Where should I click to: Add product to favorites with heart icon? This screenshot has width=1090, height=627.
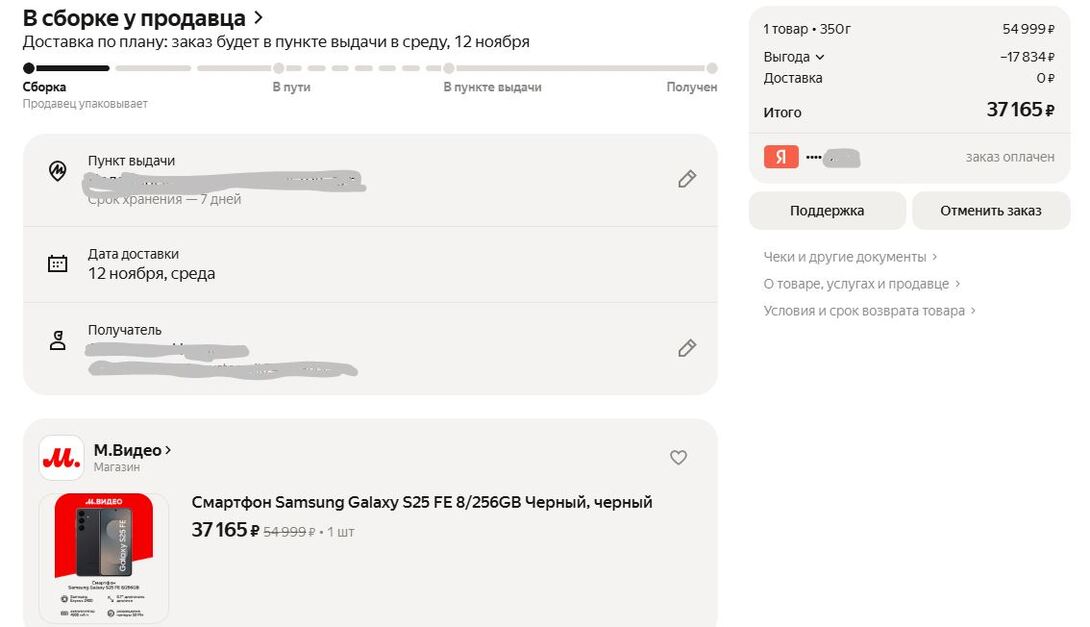pyautogui.click(x=678, y=457)
